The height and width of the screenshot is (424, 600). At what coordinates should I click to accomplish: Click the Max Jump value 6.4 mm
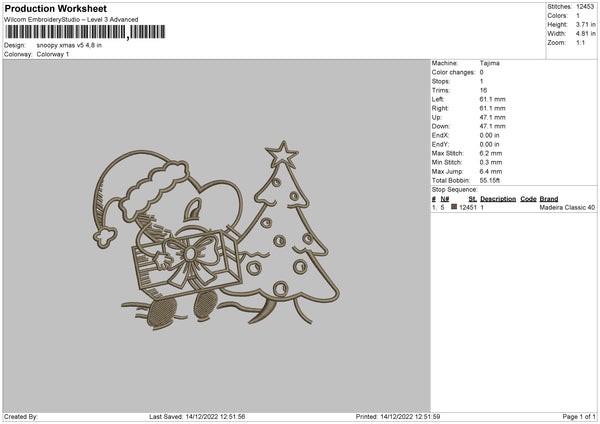coord(491,172)
